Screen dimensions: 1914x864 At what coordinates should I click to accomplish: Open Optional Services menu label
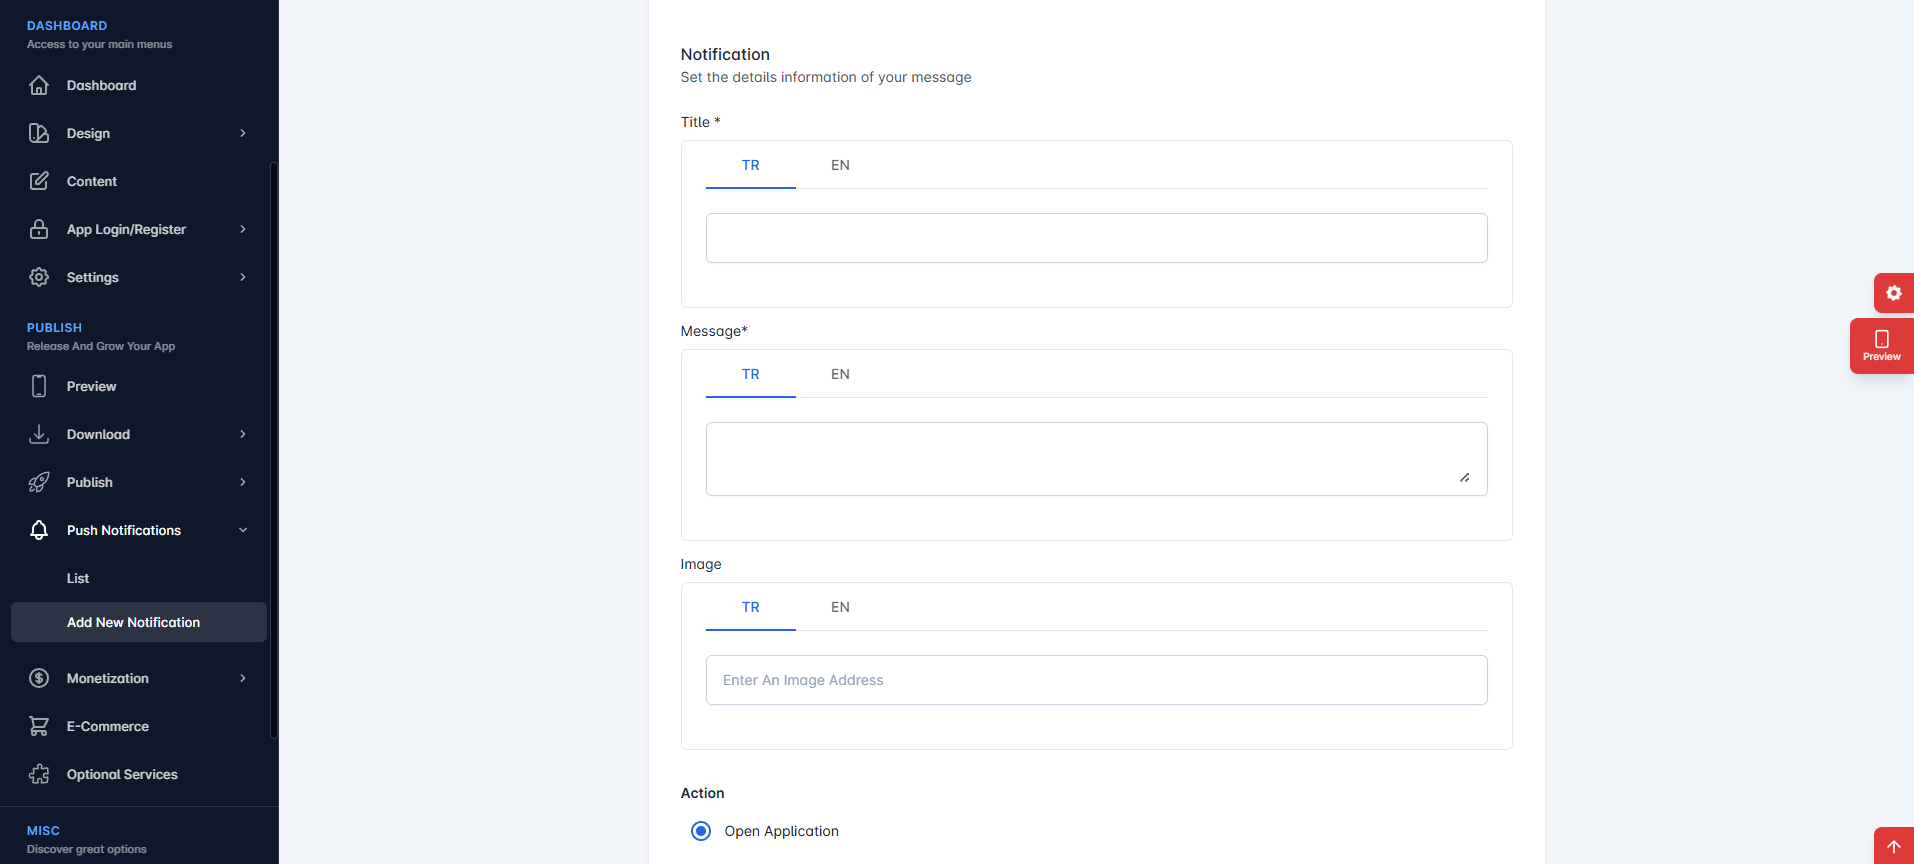[x=122, y=774]
